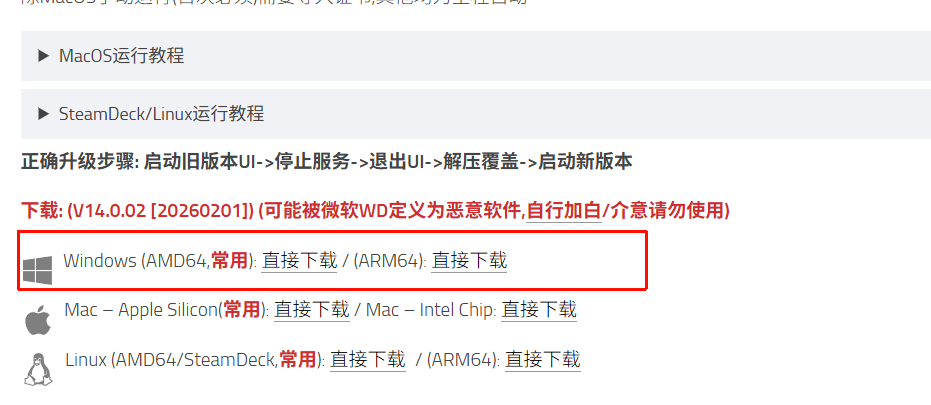931x405 pixels.
Task: Open the SteamDeck/Linux运行教程 section title
Action: (x=162, y=113)
